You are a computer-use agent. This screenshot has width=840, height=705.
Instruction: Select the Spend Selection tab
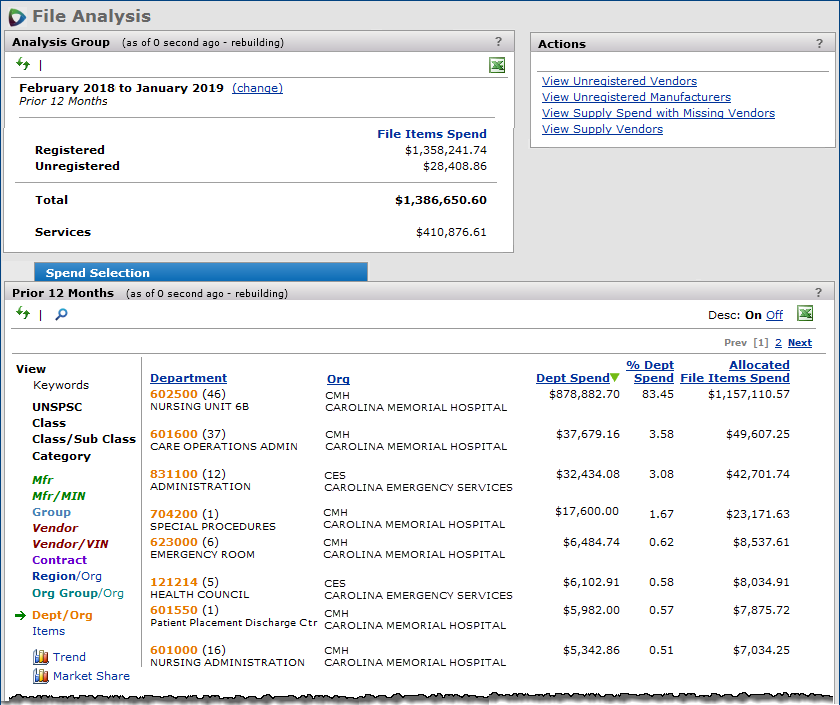[x=98, y=273]
